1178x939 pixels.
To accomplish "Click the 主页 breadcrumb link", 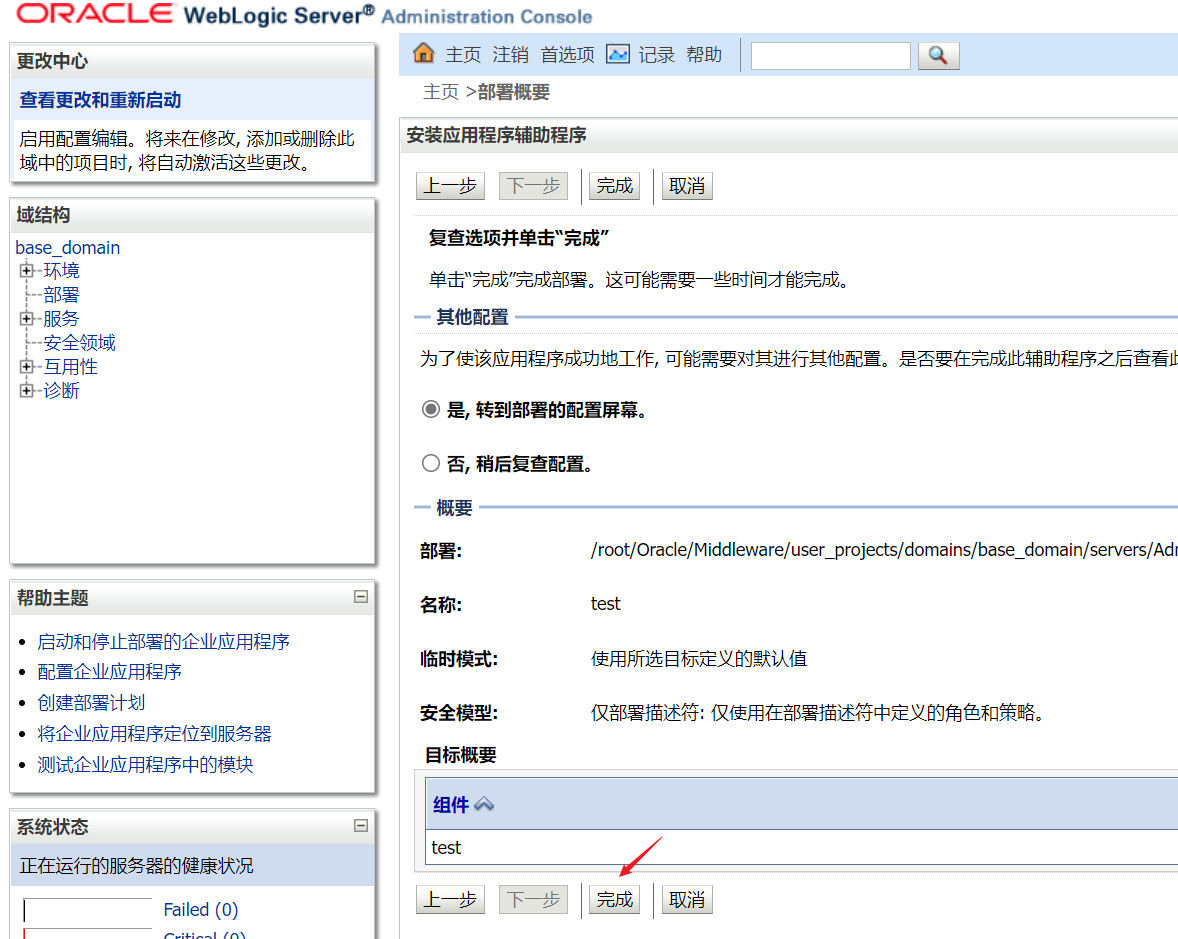I will pos(441,92).
